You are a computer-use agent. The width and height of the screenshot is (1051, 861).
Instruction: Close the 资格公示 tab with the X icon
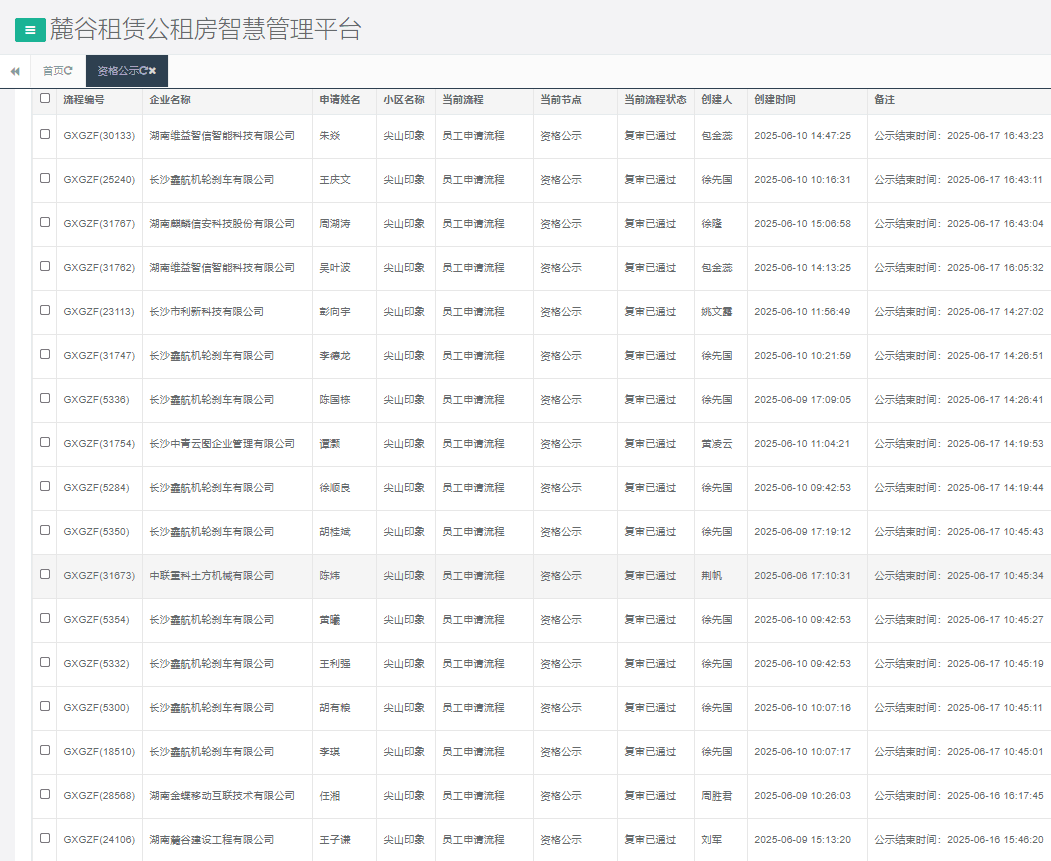(153, 71)
